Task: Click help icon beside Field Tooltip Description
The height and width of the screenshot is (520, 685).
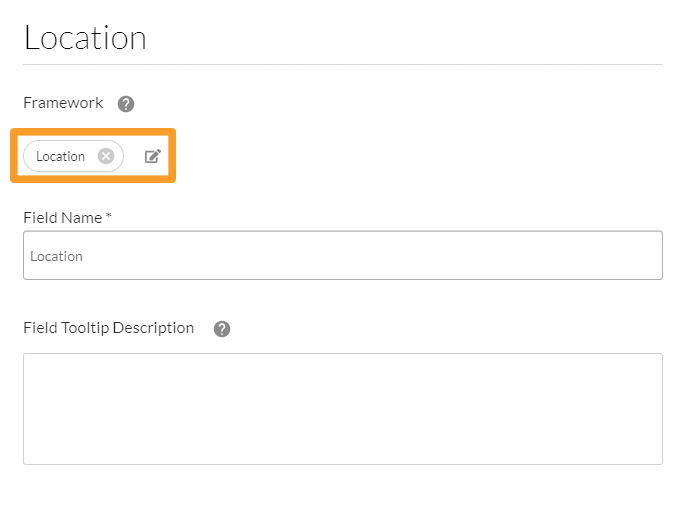Action: [222, 329]
